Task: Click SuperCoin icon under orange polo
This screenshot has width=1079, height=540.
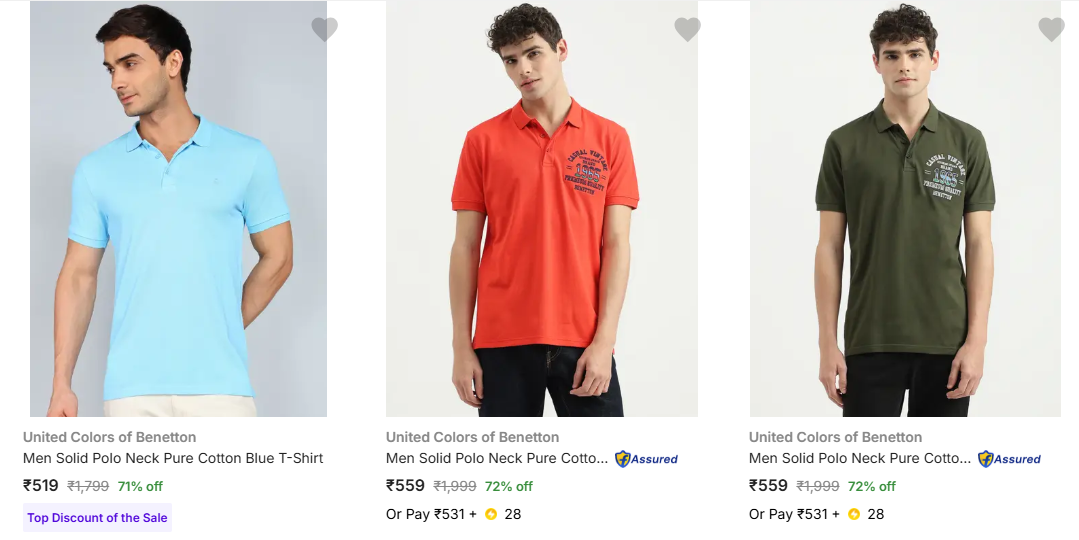Action: coord(491,514)
